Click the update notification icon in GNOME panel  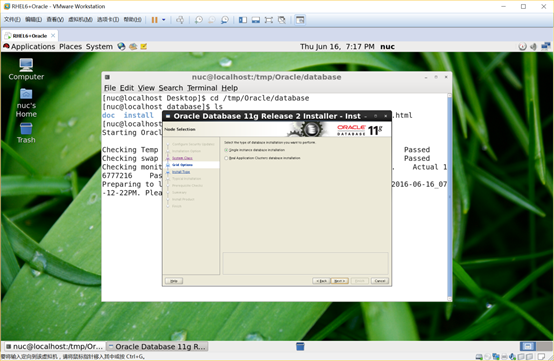click(523, 46)
